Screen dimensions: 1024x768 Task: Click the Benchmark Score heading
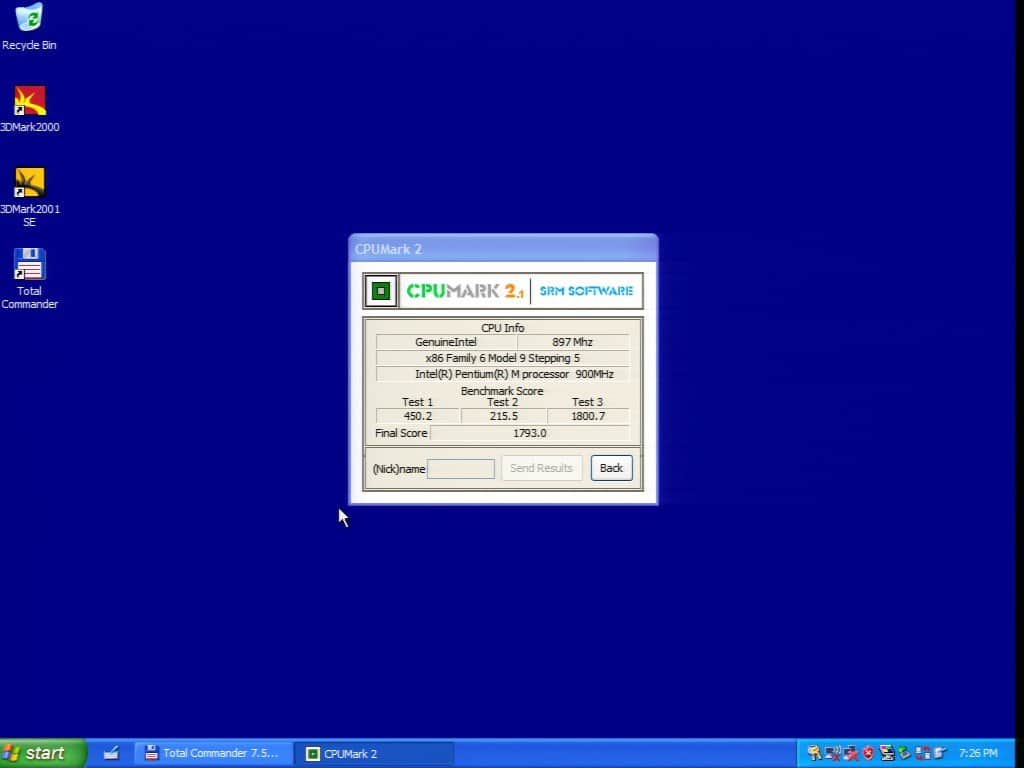coord(502,391)
